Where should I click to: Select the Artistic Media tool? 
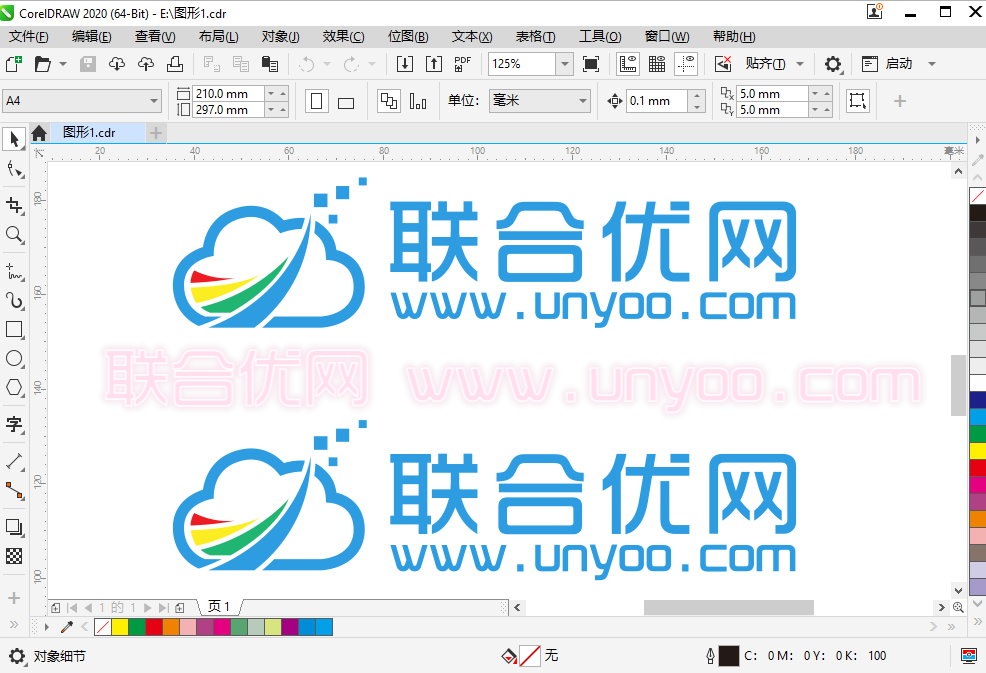coord(14,301)
